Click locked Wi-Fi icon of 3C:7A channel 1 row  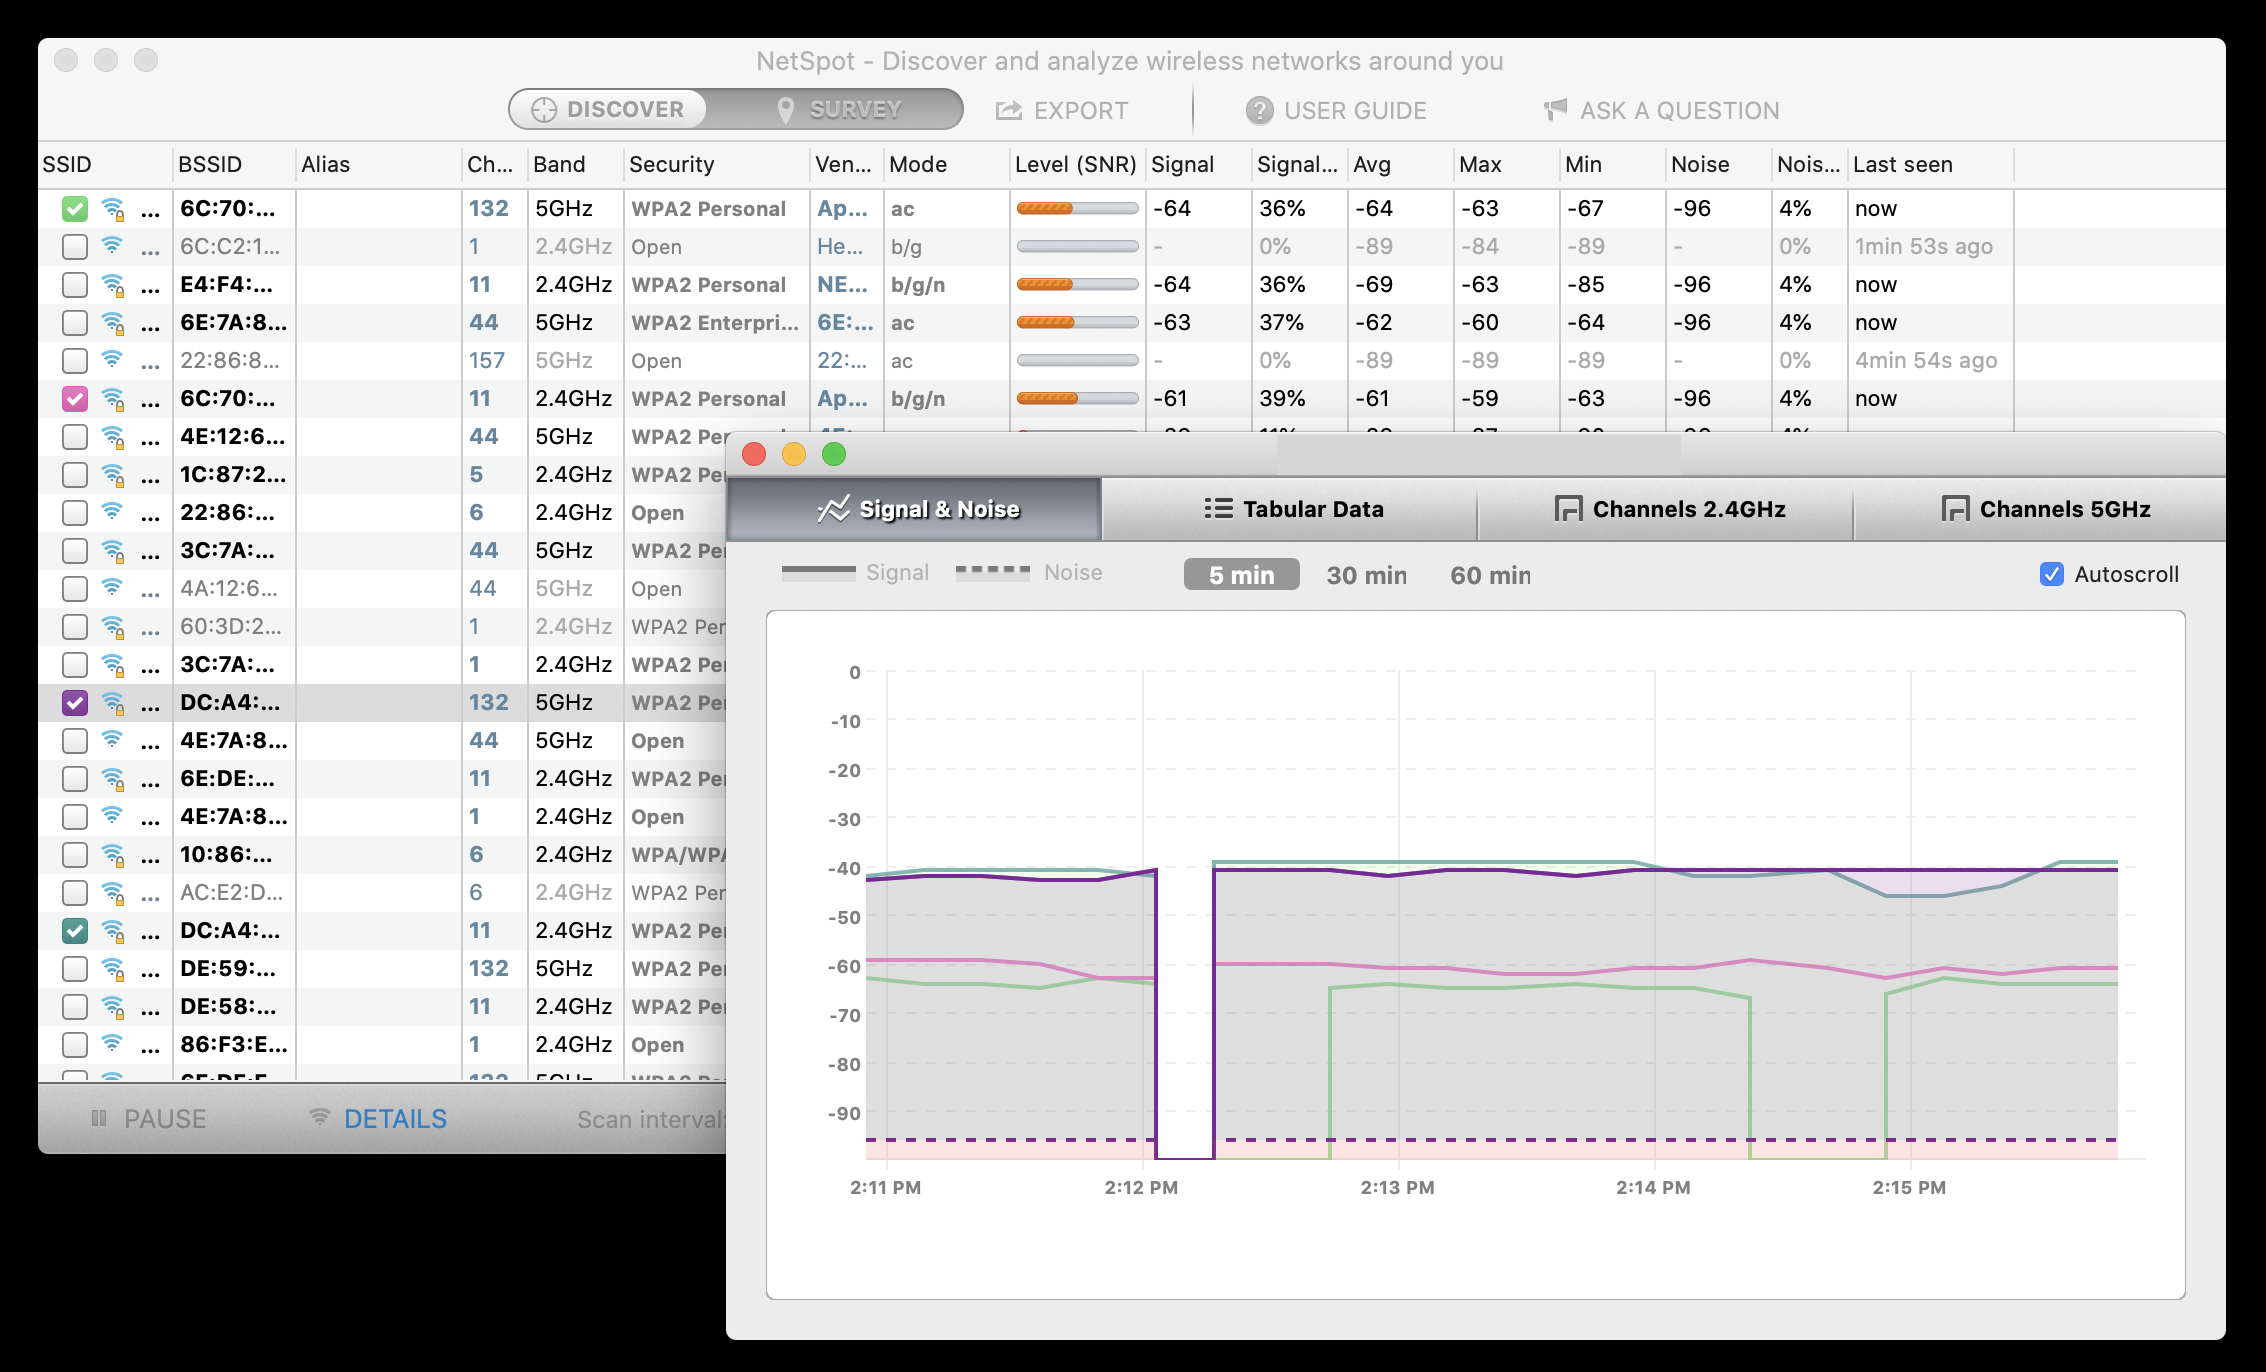click(113, 665)
